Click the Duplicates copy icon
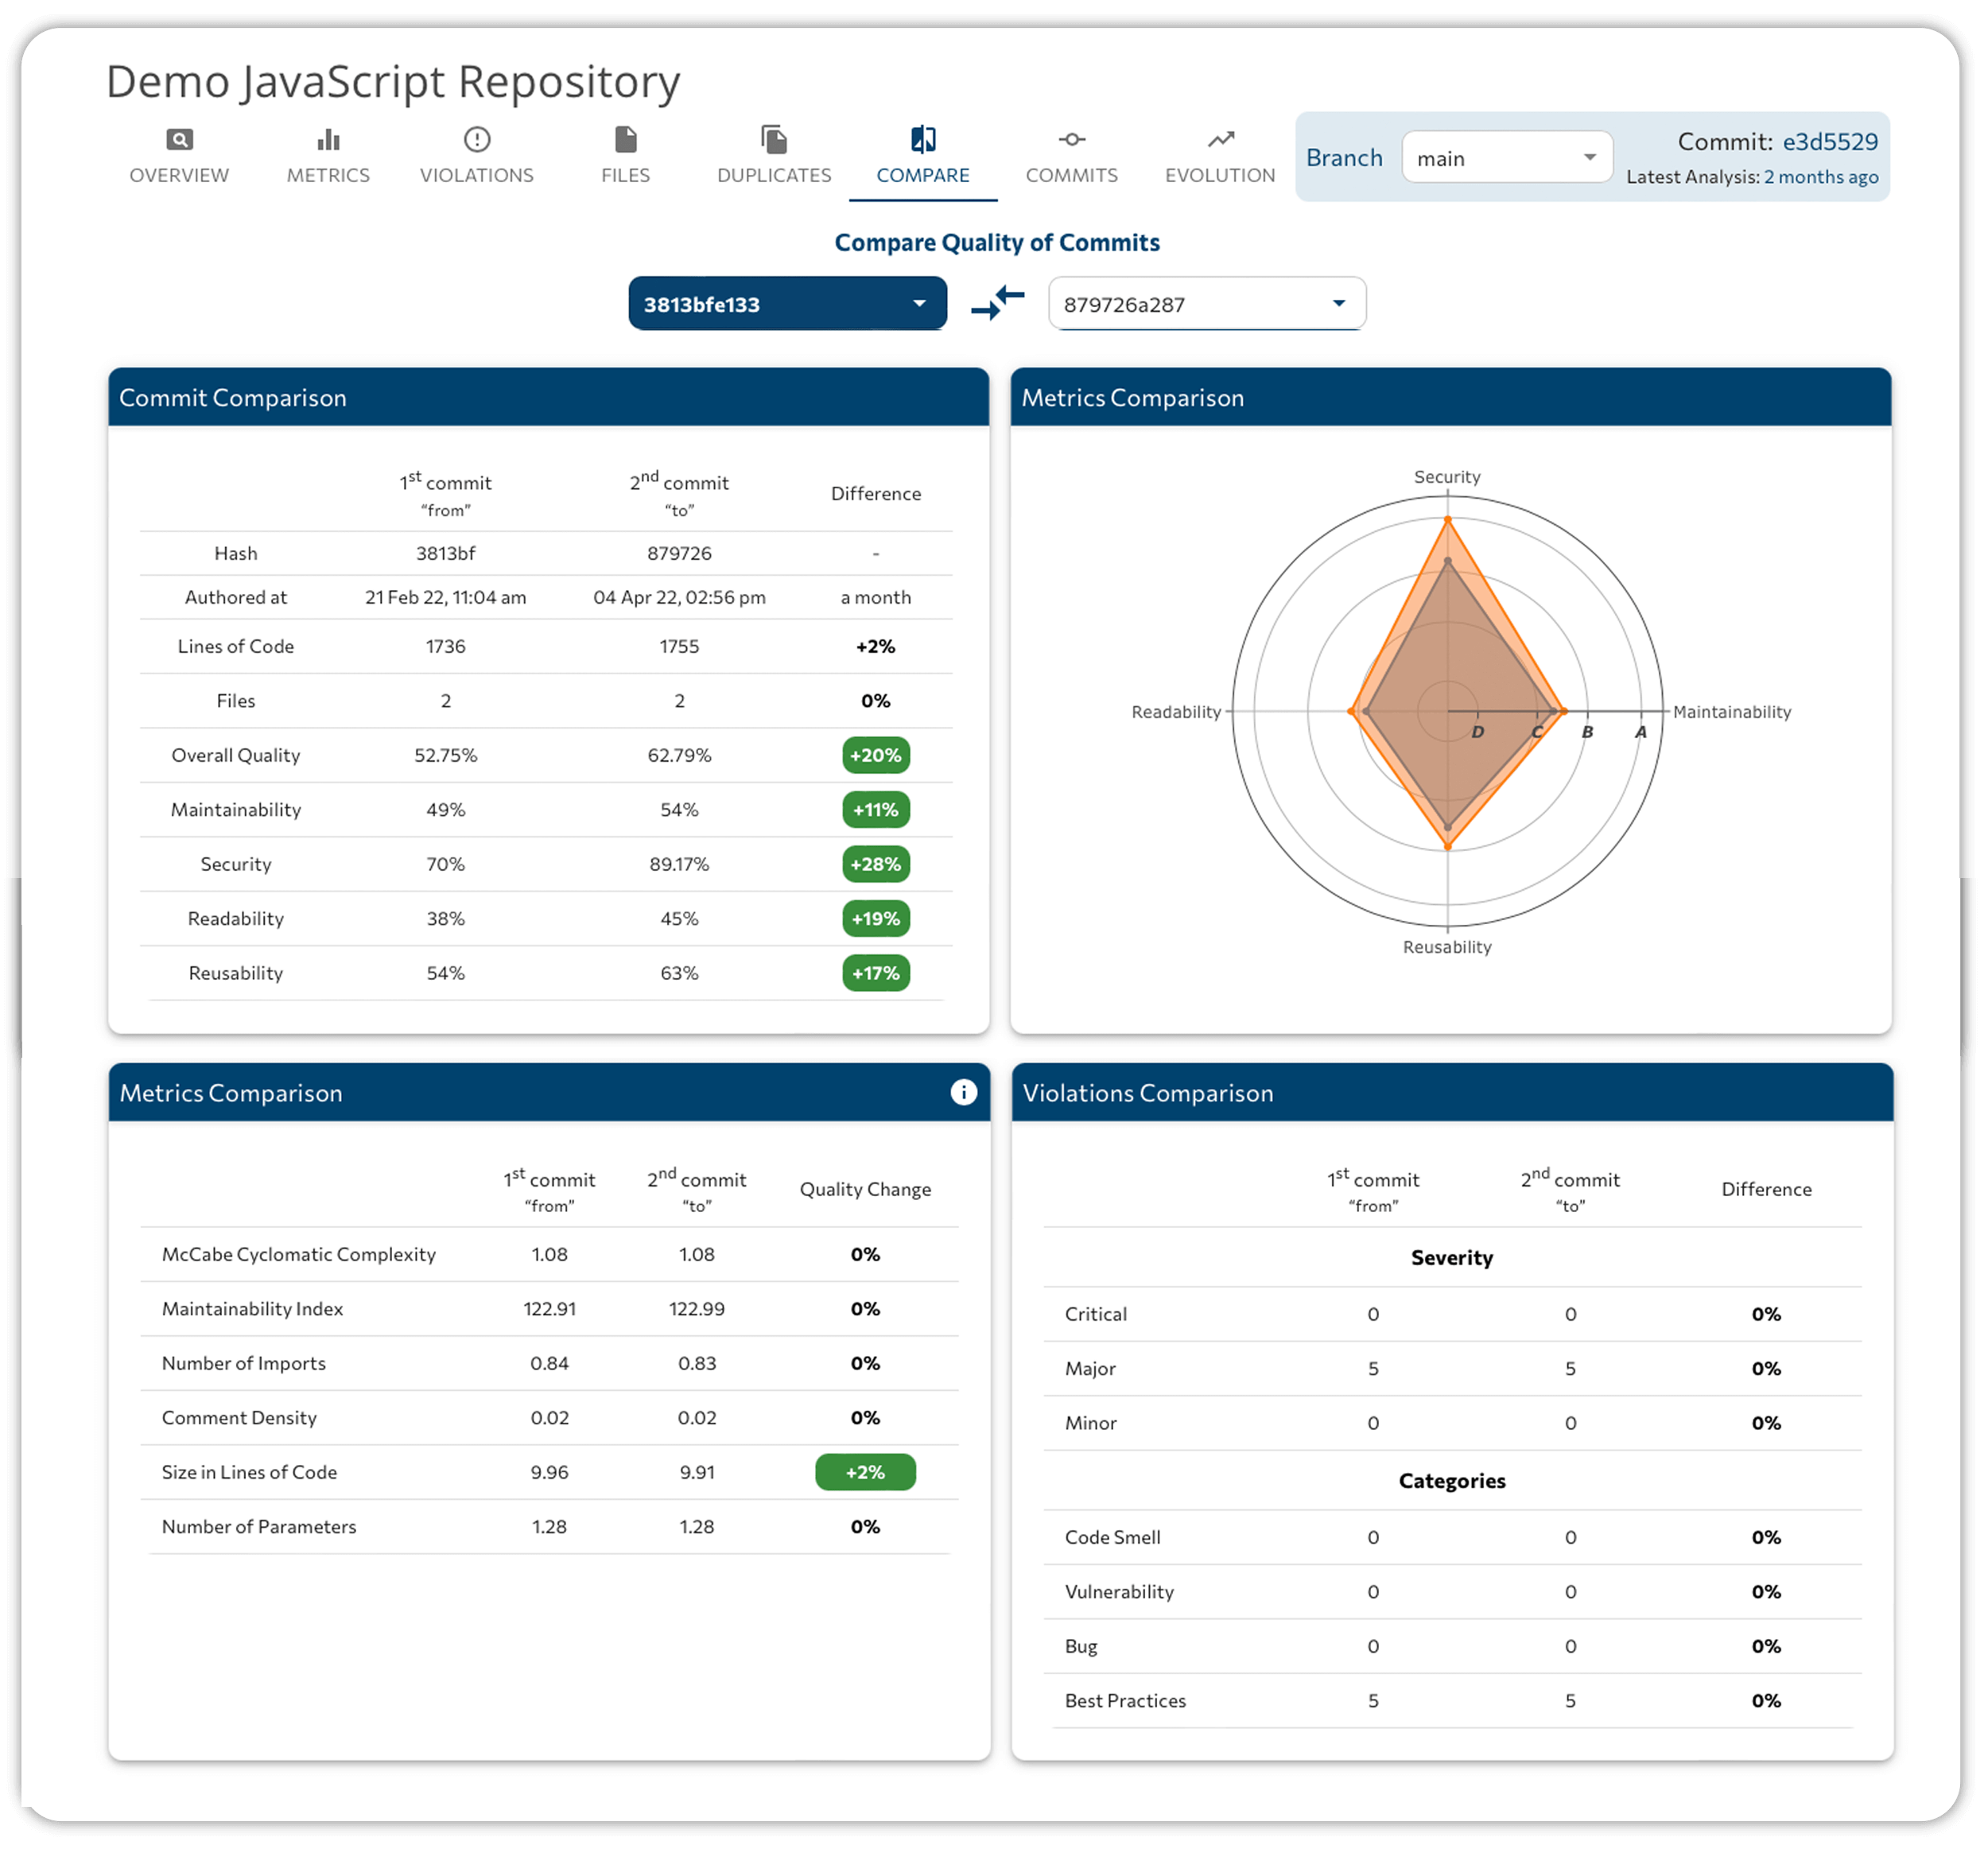1988x1853 pixels. (774, 139)
